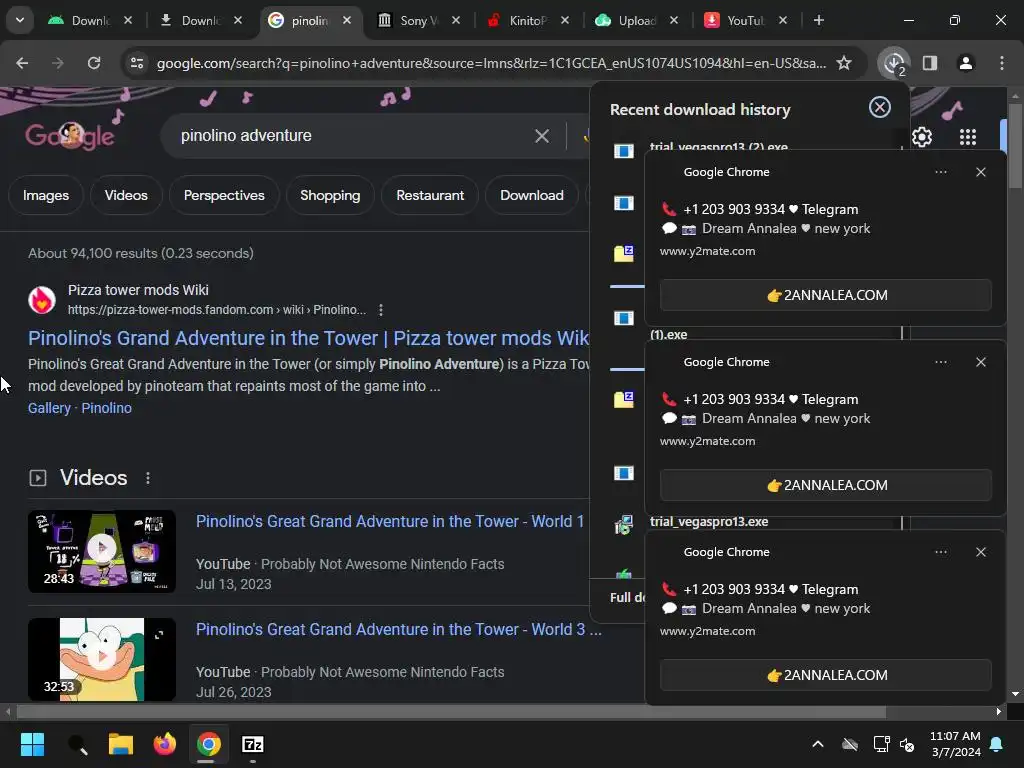Dismiss the third Google Chrome notification
The height and width of the screenshot is (768, 1024).
981,552
